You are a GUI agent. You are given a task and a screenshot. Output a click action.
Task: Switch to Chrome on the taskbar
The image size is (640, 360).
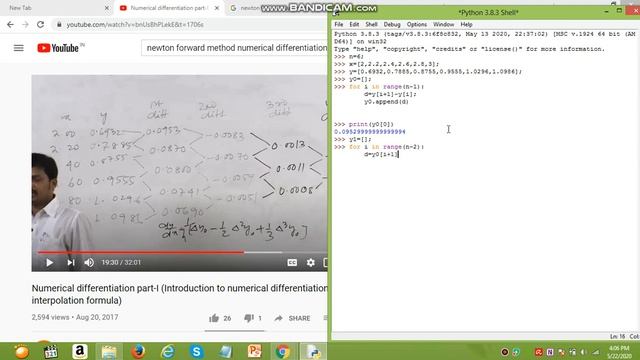coord(282,351)
